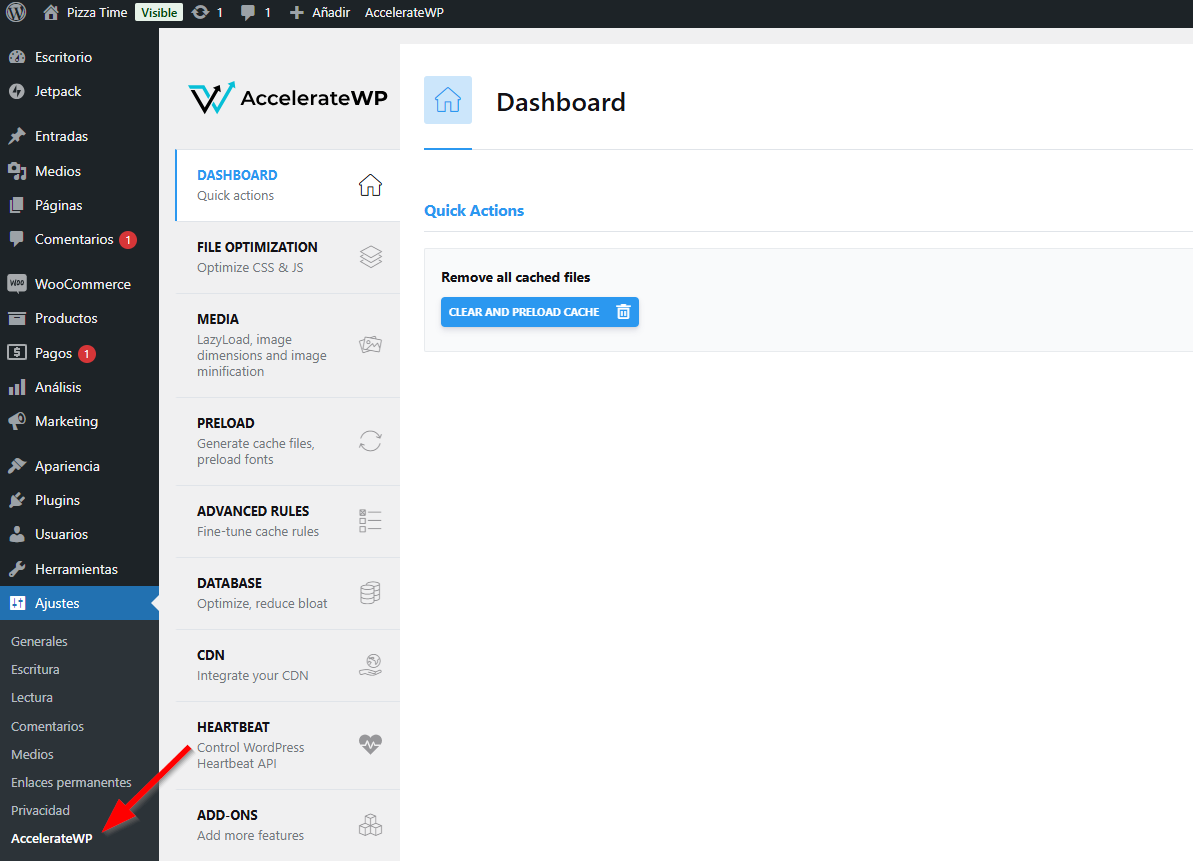Open AccelerateWP in the top admin bar
This screenshot has height=861, width=1193.
point(404,13)
